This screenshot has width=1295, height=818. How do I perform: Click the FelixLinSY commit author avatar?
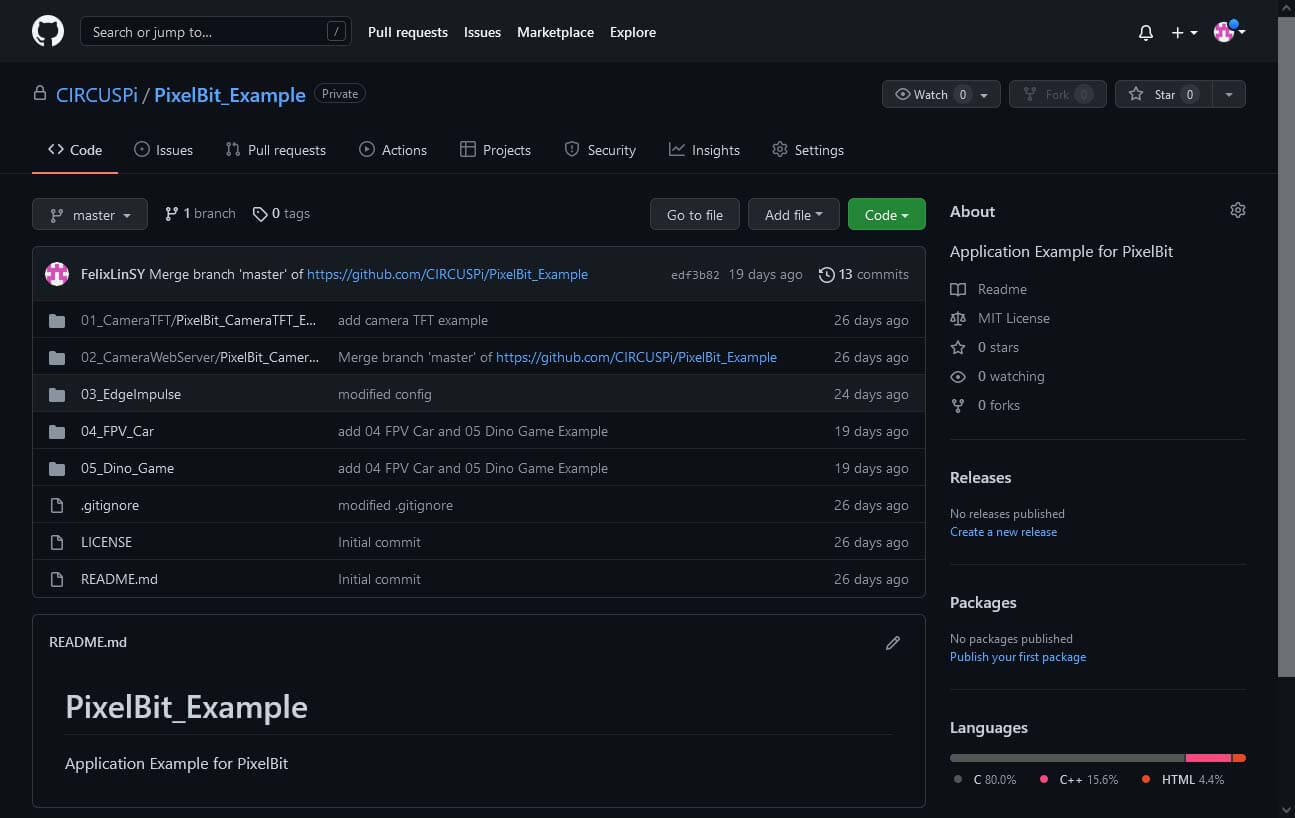pos(57,274)
